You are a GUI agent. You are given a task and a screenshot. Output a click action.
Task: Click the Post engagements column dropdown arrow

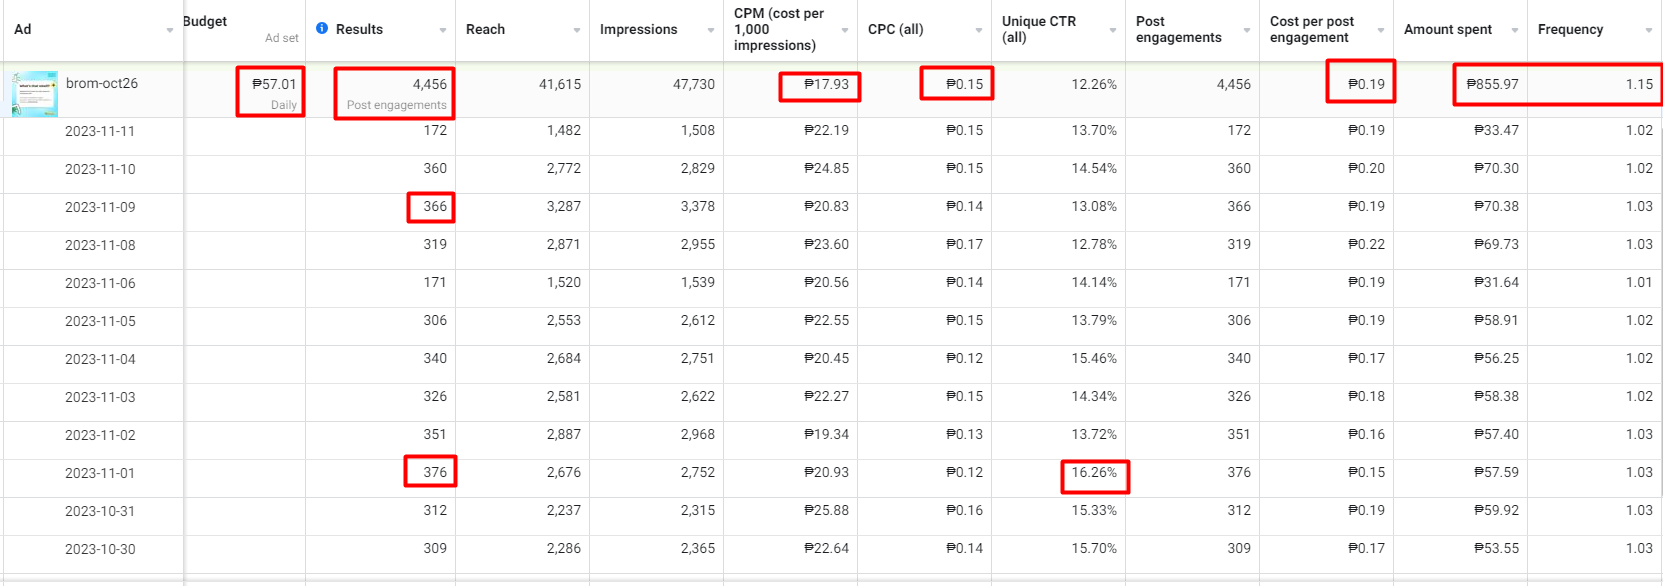1247,30
